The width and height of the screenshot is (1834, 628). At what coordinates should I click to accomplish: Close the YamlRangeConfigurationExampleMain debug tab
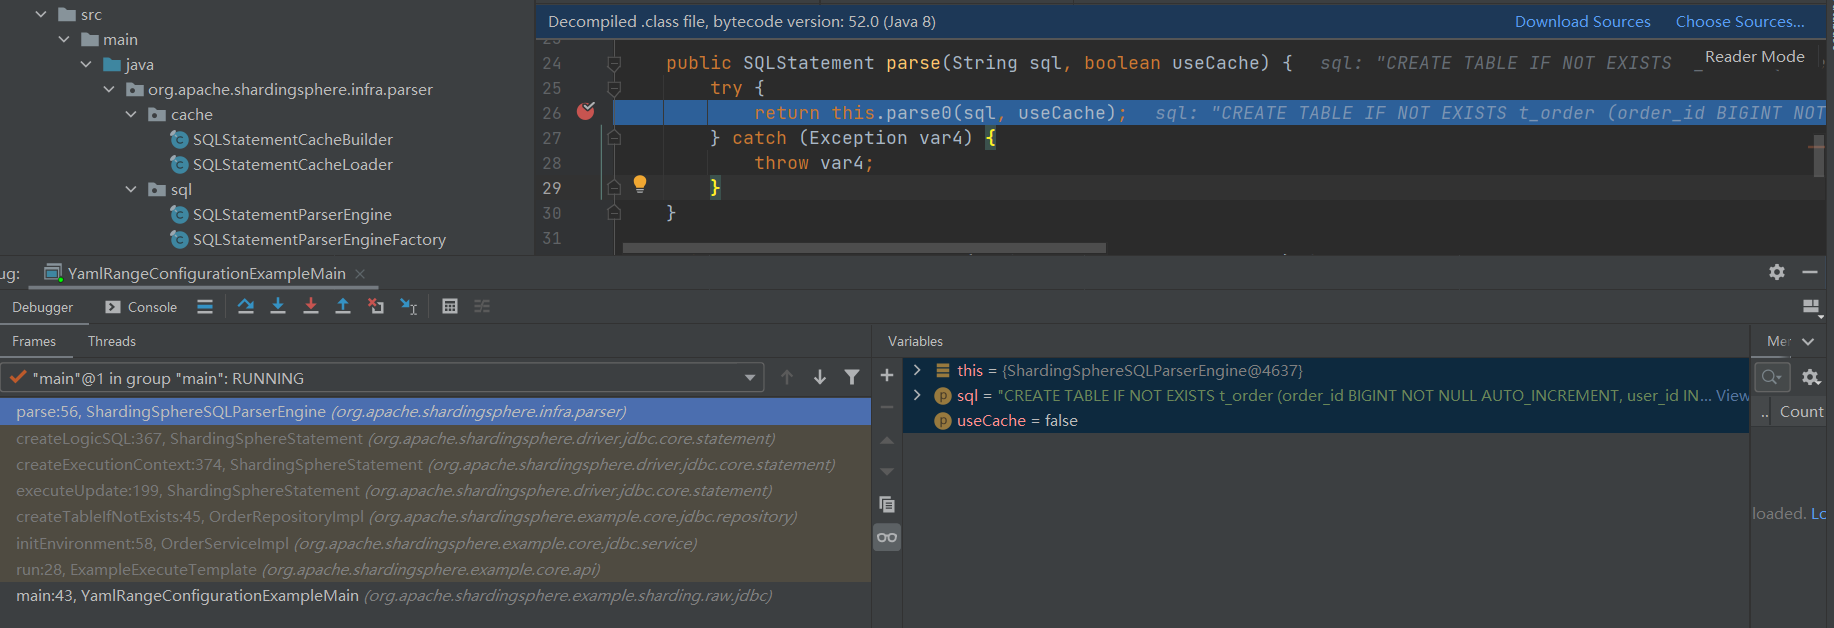[x=360, y=274]
